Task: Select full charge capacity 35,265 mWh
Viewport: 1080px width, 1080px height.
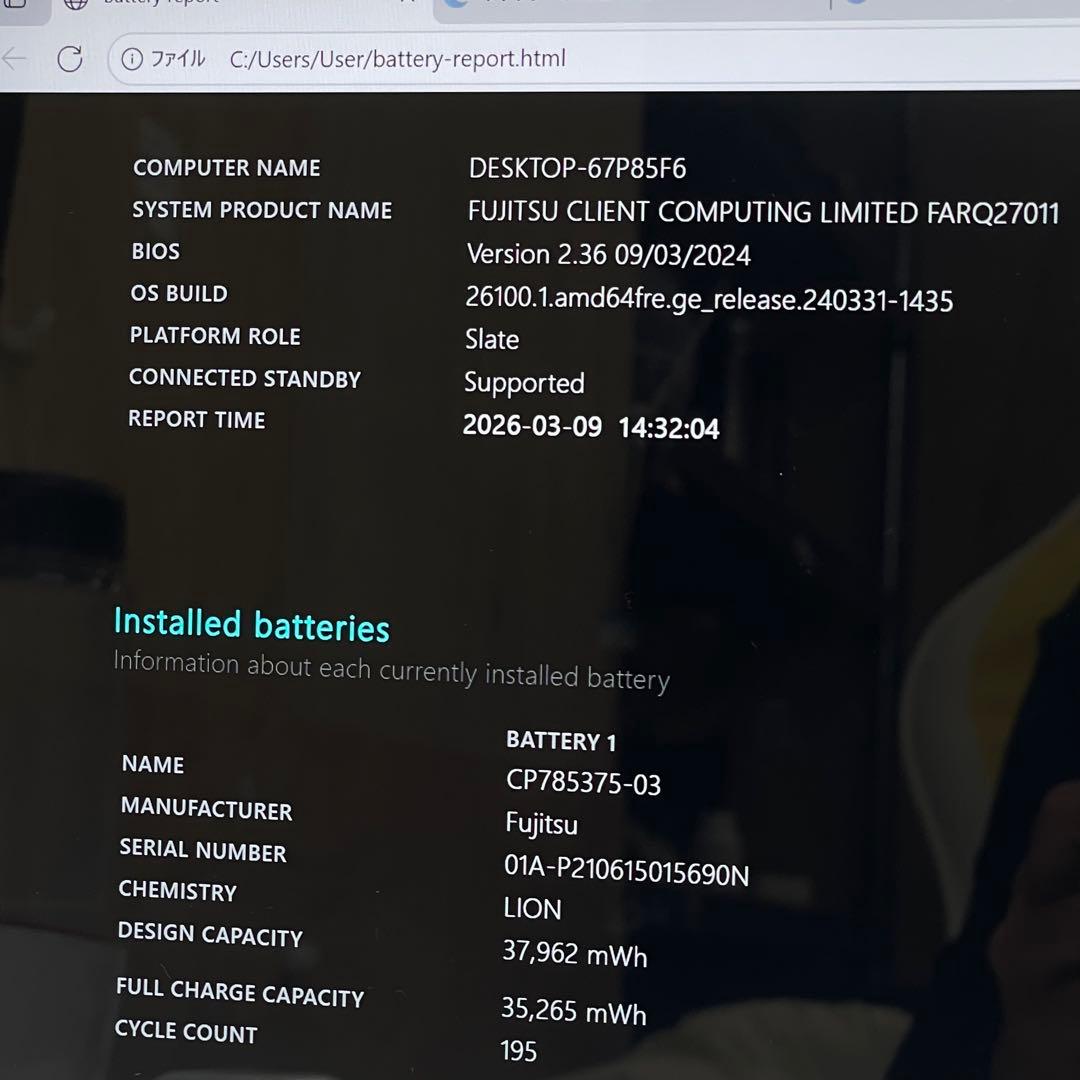Action: tap(573, 1012)
